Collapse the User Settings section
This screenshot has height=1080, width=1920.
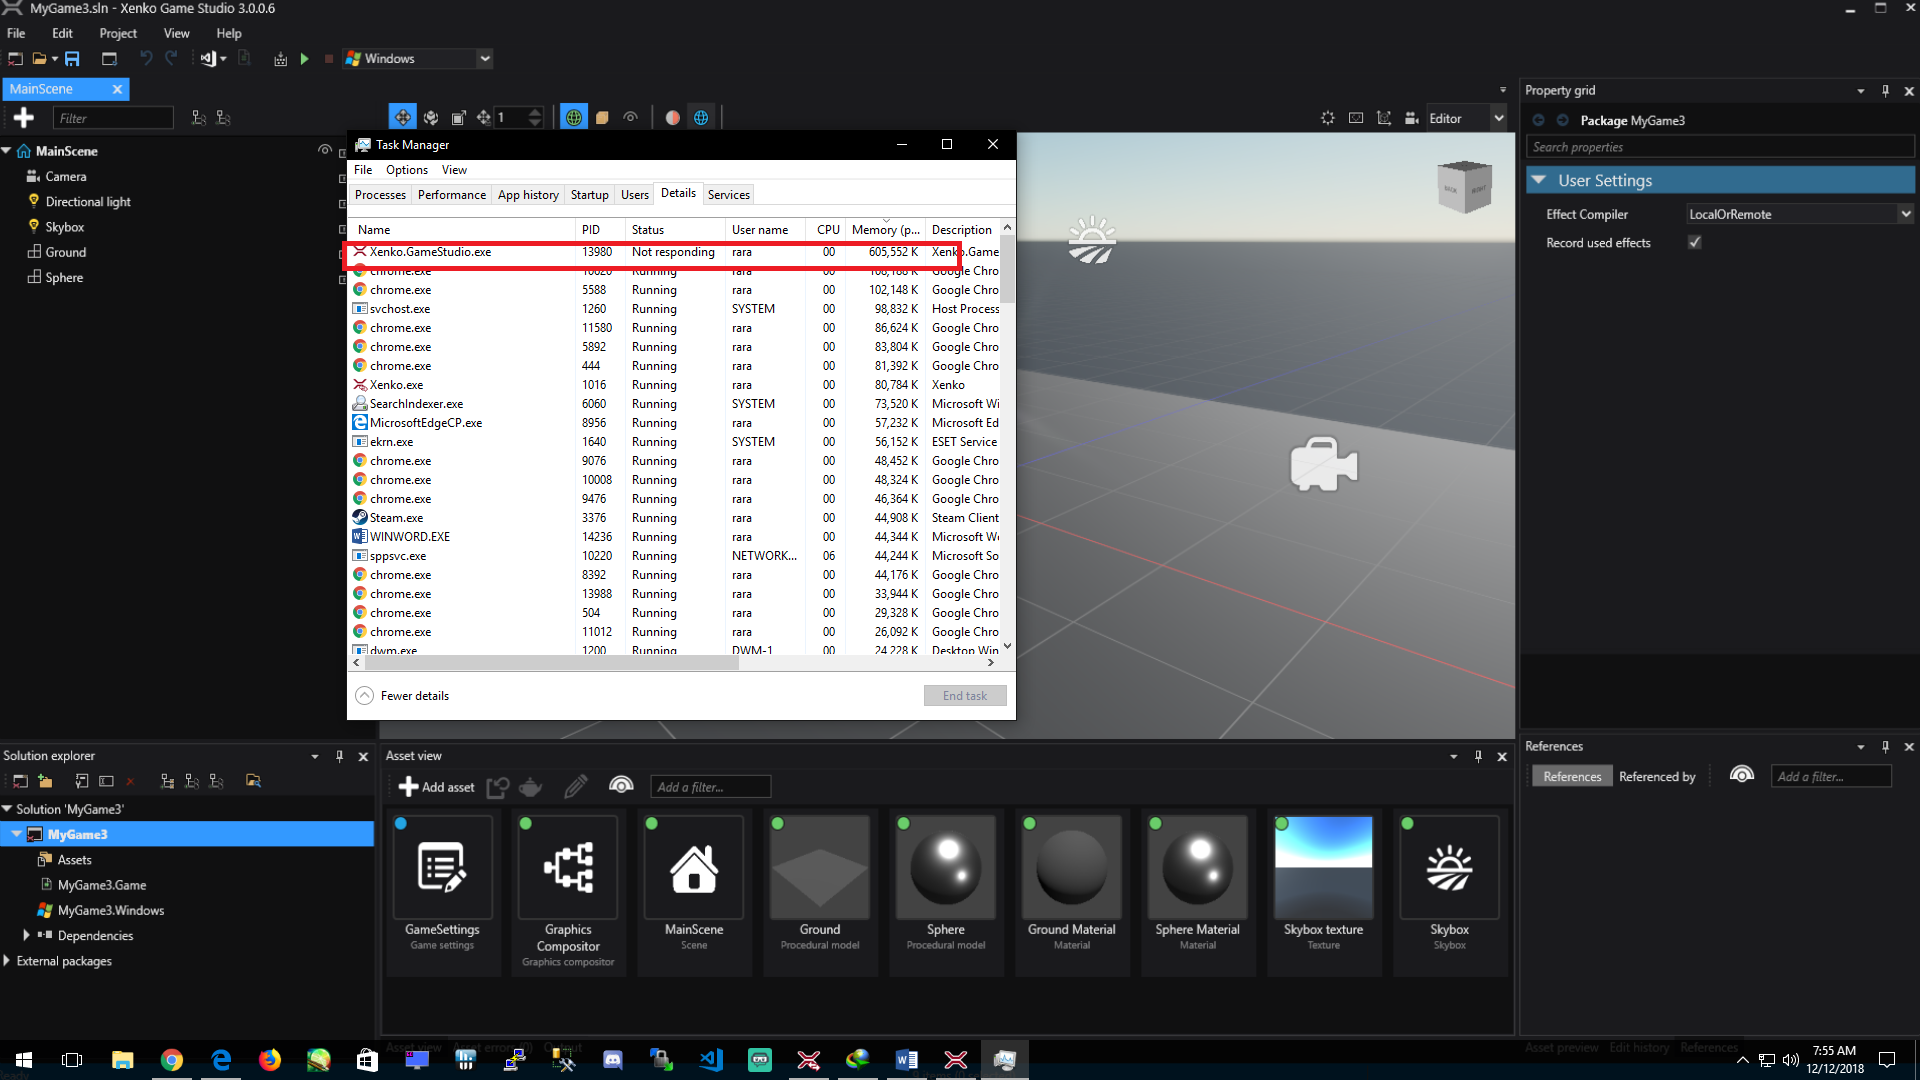(x=1538, y=180)
